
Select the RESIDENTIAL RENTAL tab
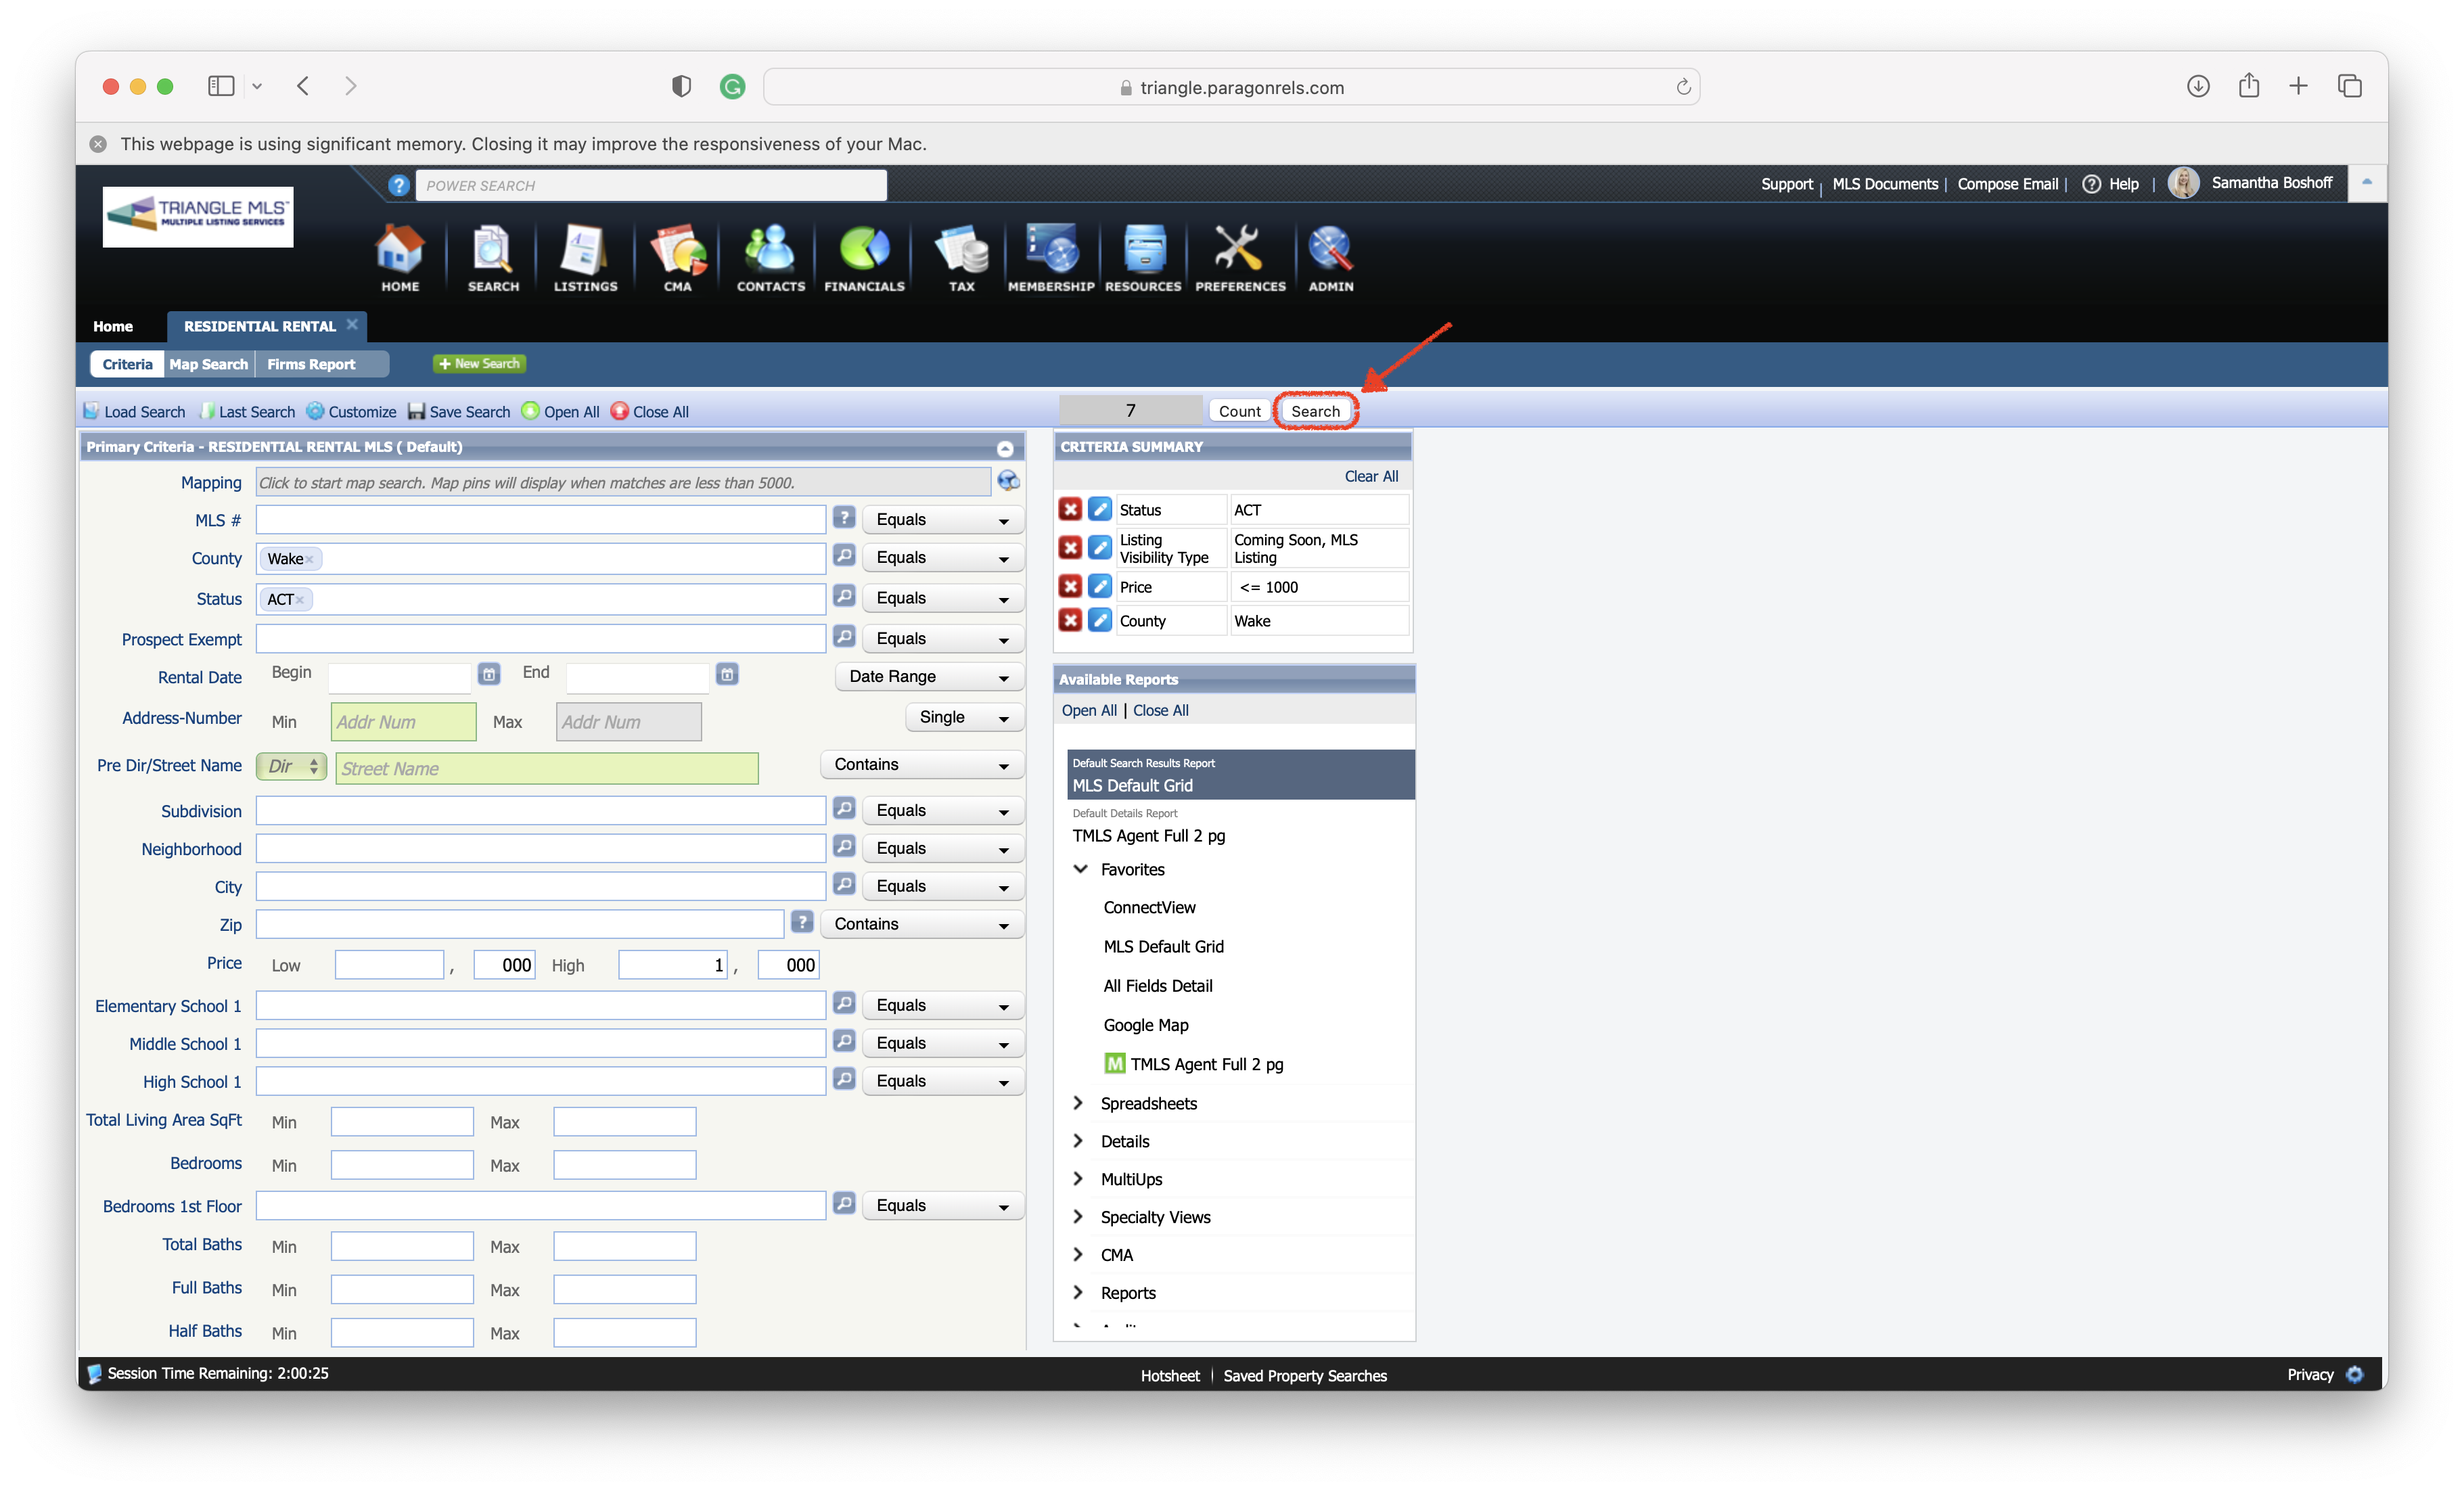tap(259, 326)
